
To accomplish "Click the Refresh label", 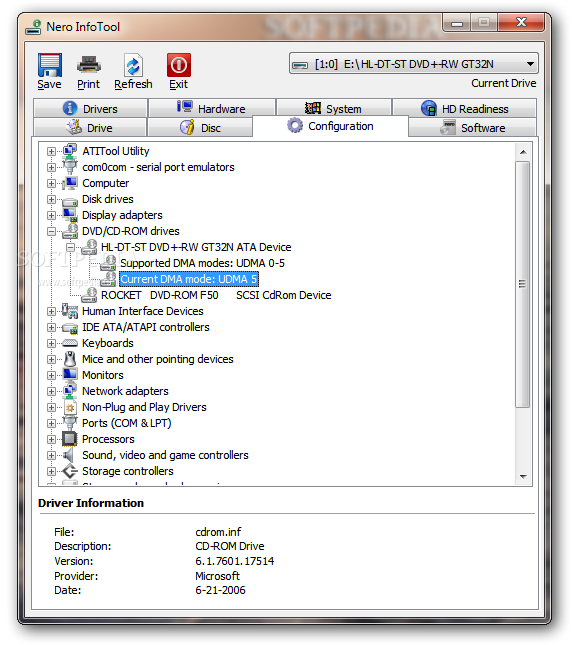I will tap(133, 84).
